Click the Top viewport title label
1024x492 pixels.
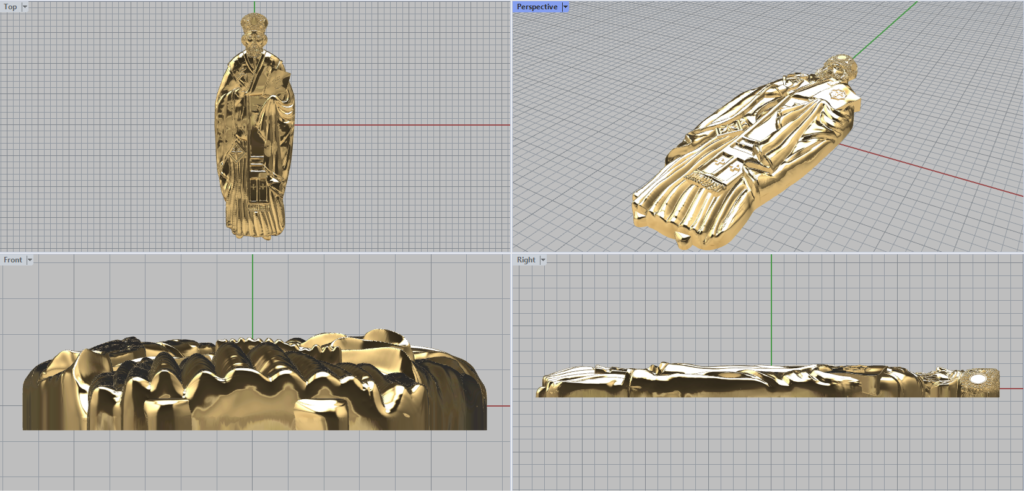[x=10, y=6]
